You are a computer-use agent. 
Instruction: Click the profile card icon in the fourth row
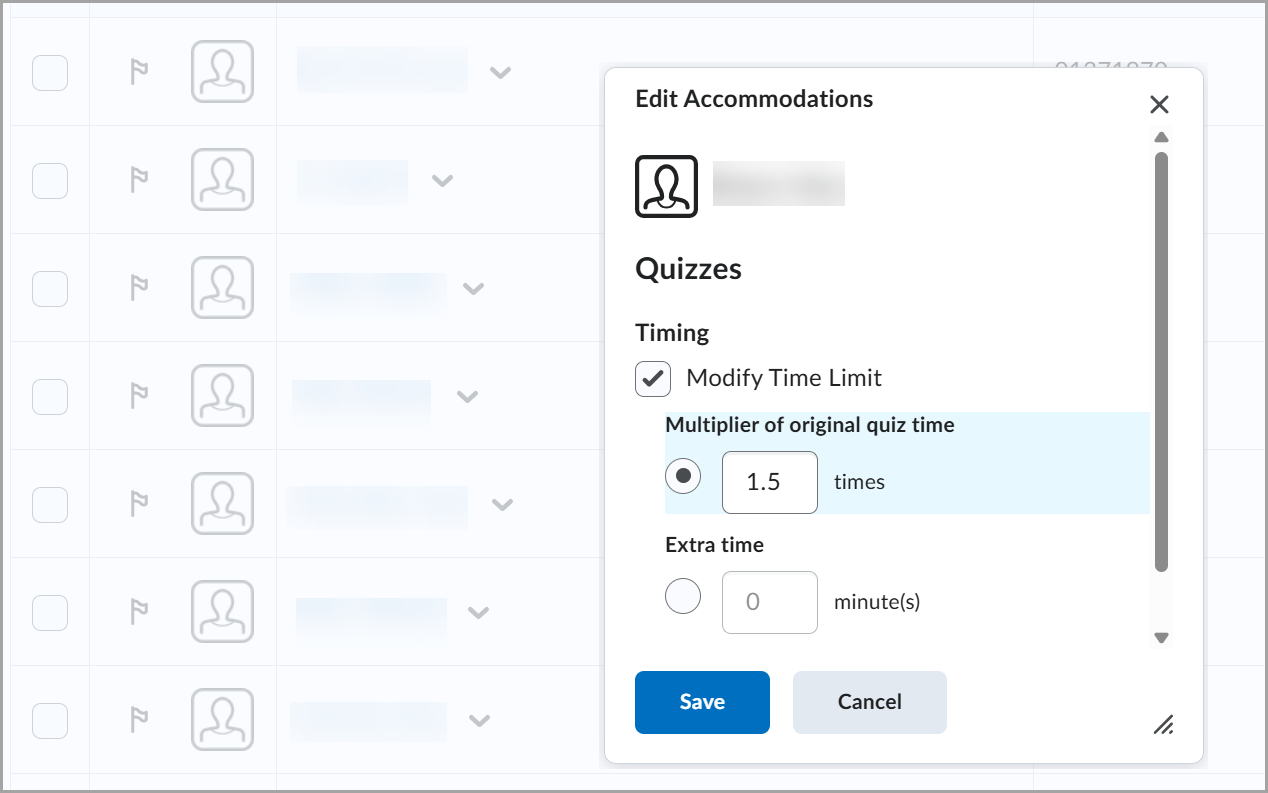point(222,396)
